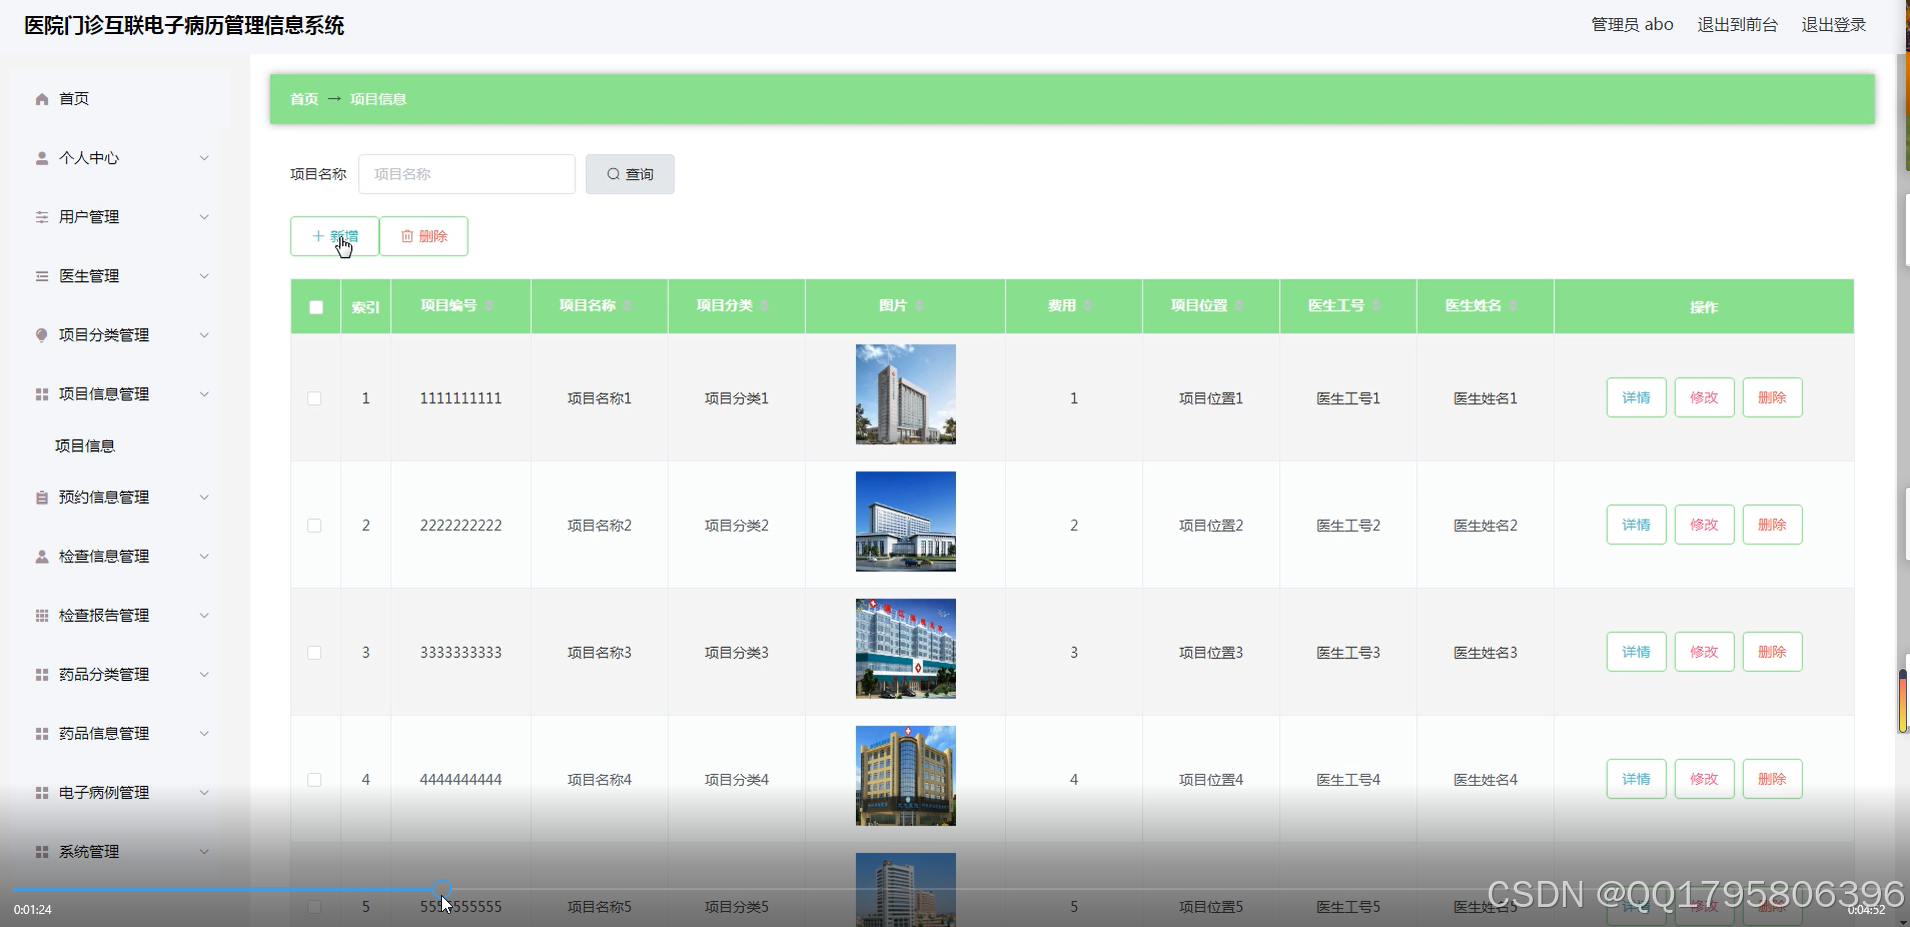Click the 项目名称 search input field
This screenshot has height=927, width=1910.
[x=467, y=174]
